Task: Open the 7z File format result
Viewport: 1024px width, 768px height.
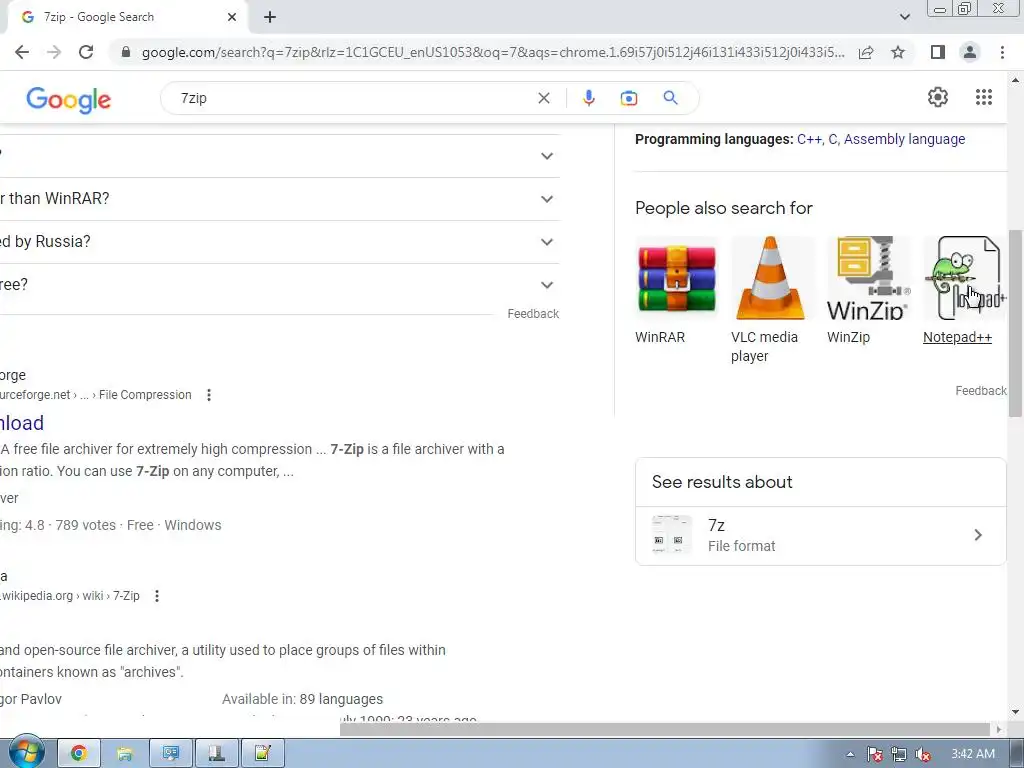Action: click(821, 536)
